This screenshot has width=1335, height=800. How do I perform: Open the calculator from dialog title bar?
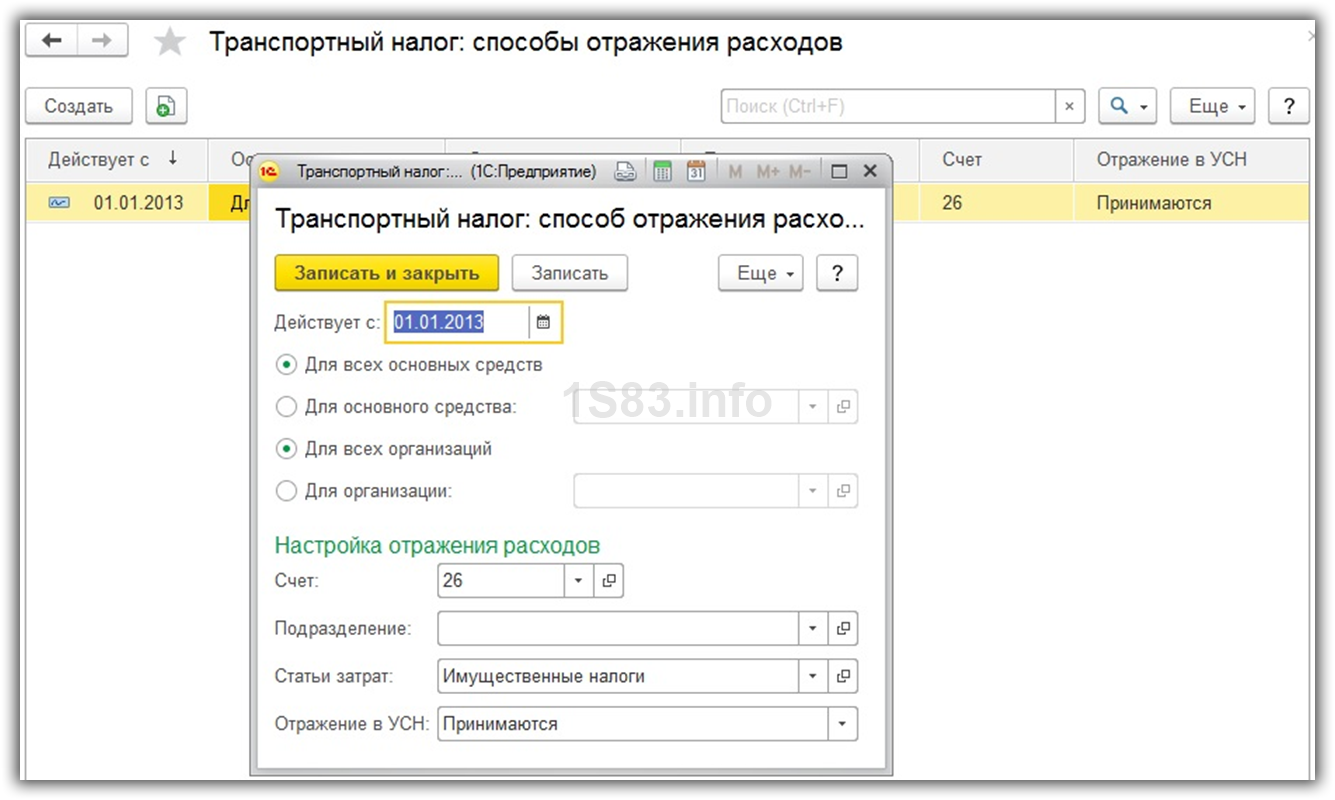pos(662,172)
